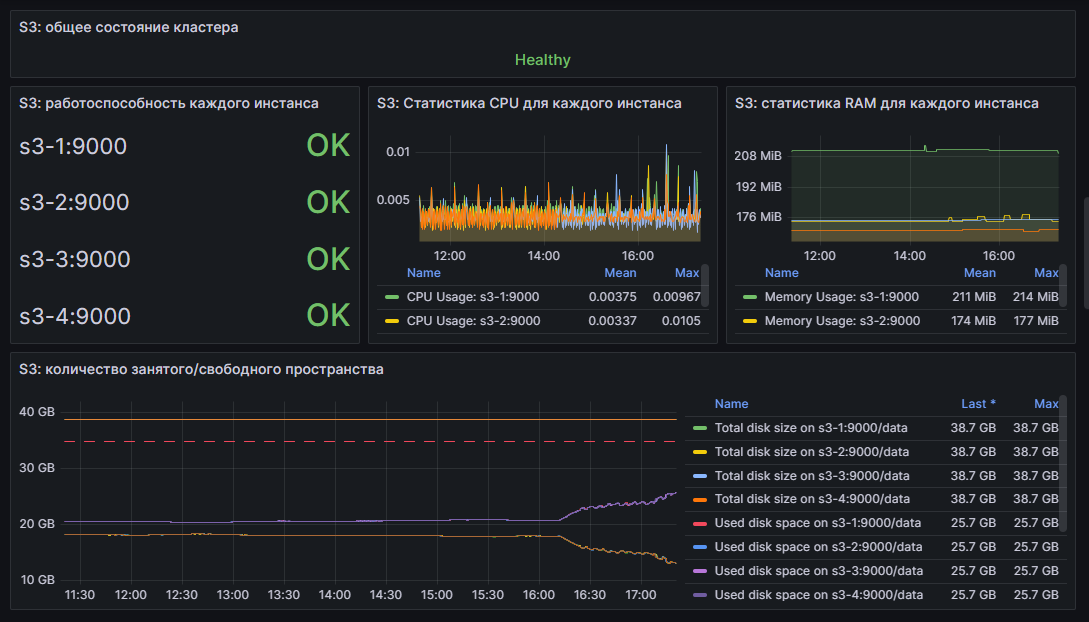Sort the CPU legend by Mean column

[620, 273]
